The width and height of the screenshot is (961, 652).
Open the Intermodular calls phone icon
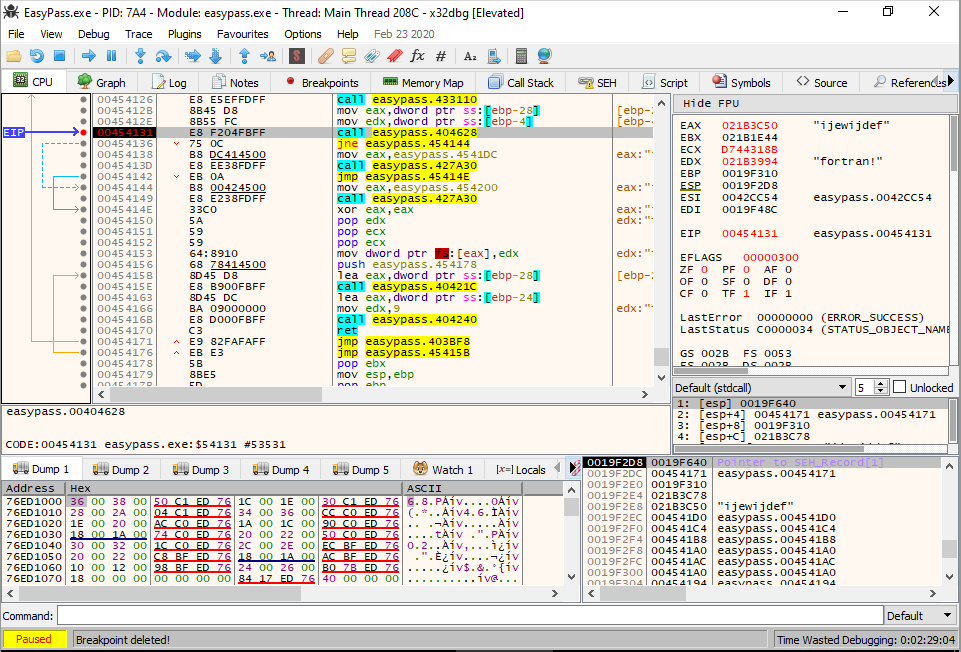point(493,56)
